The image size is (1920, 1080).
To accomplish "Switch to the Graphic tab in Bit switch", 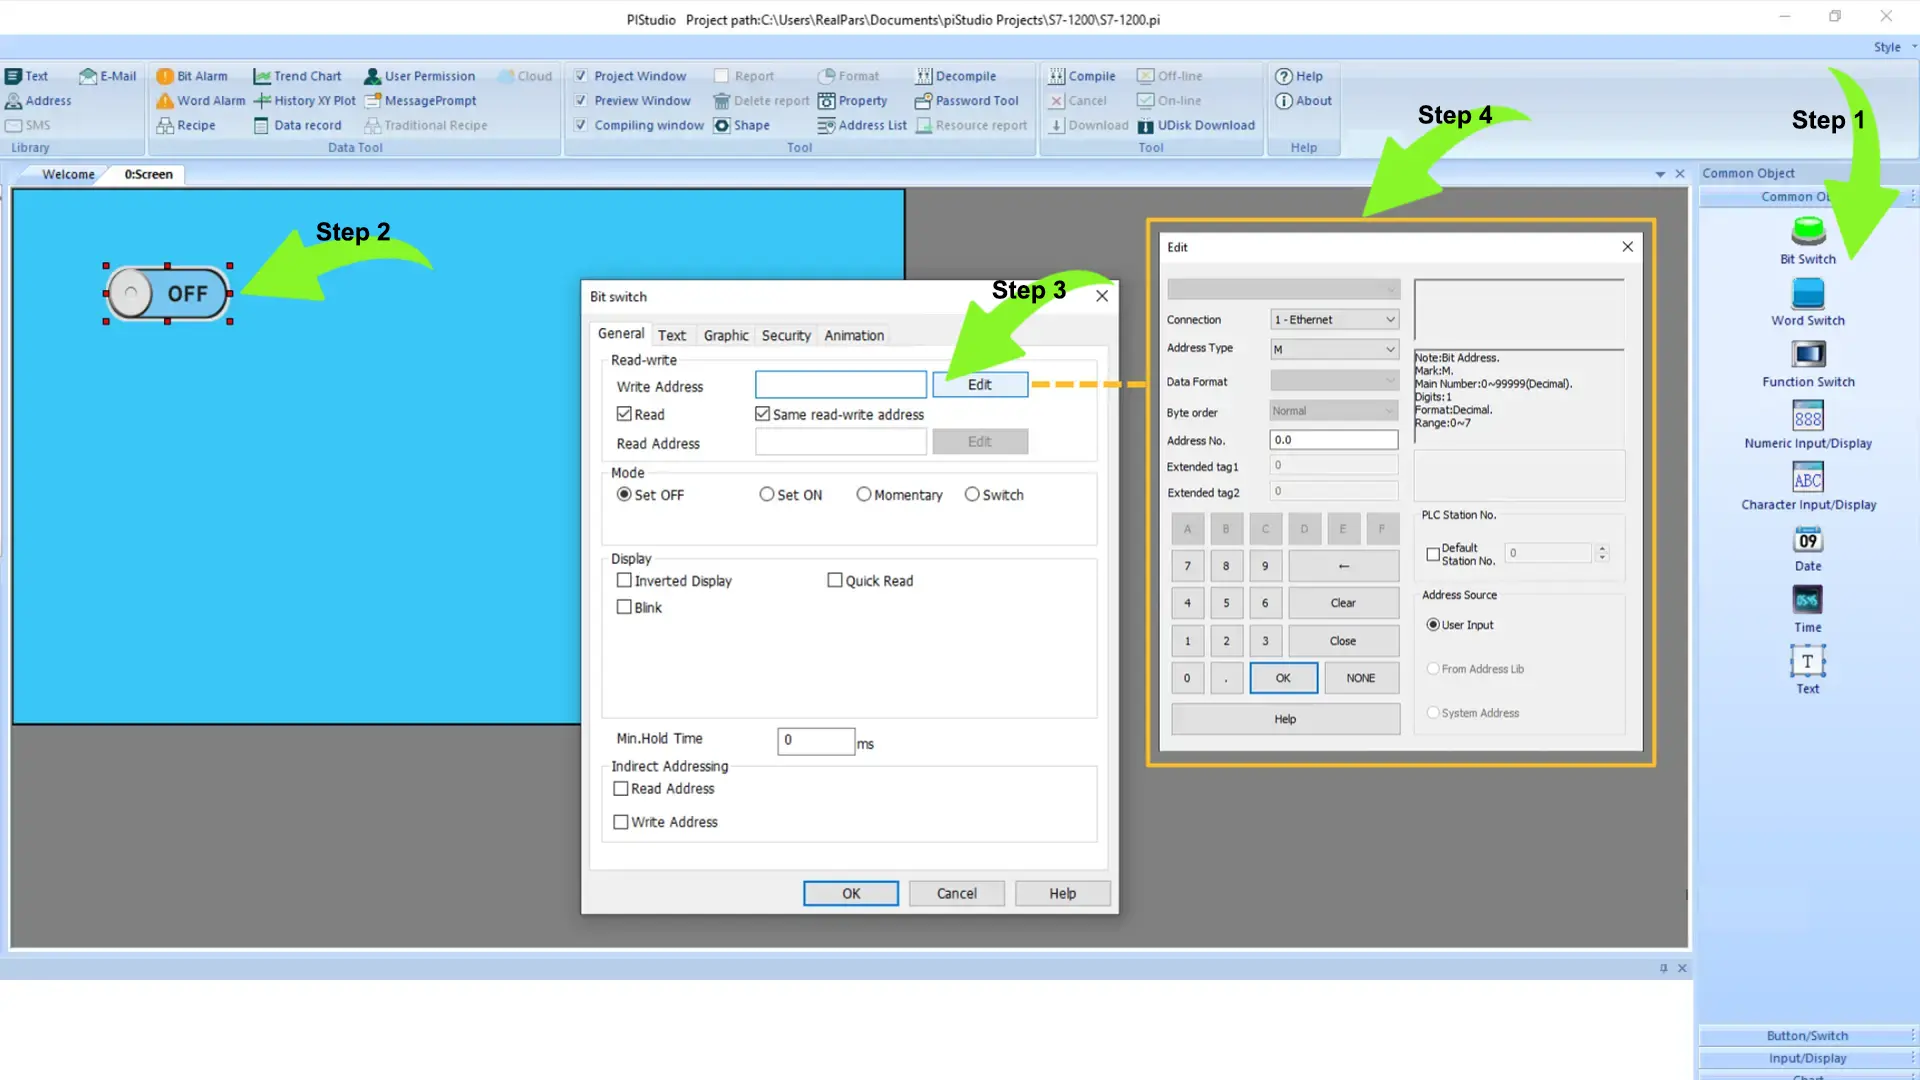I will point(725,335).
